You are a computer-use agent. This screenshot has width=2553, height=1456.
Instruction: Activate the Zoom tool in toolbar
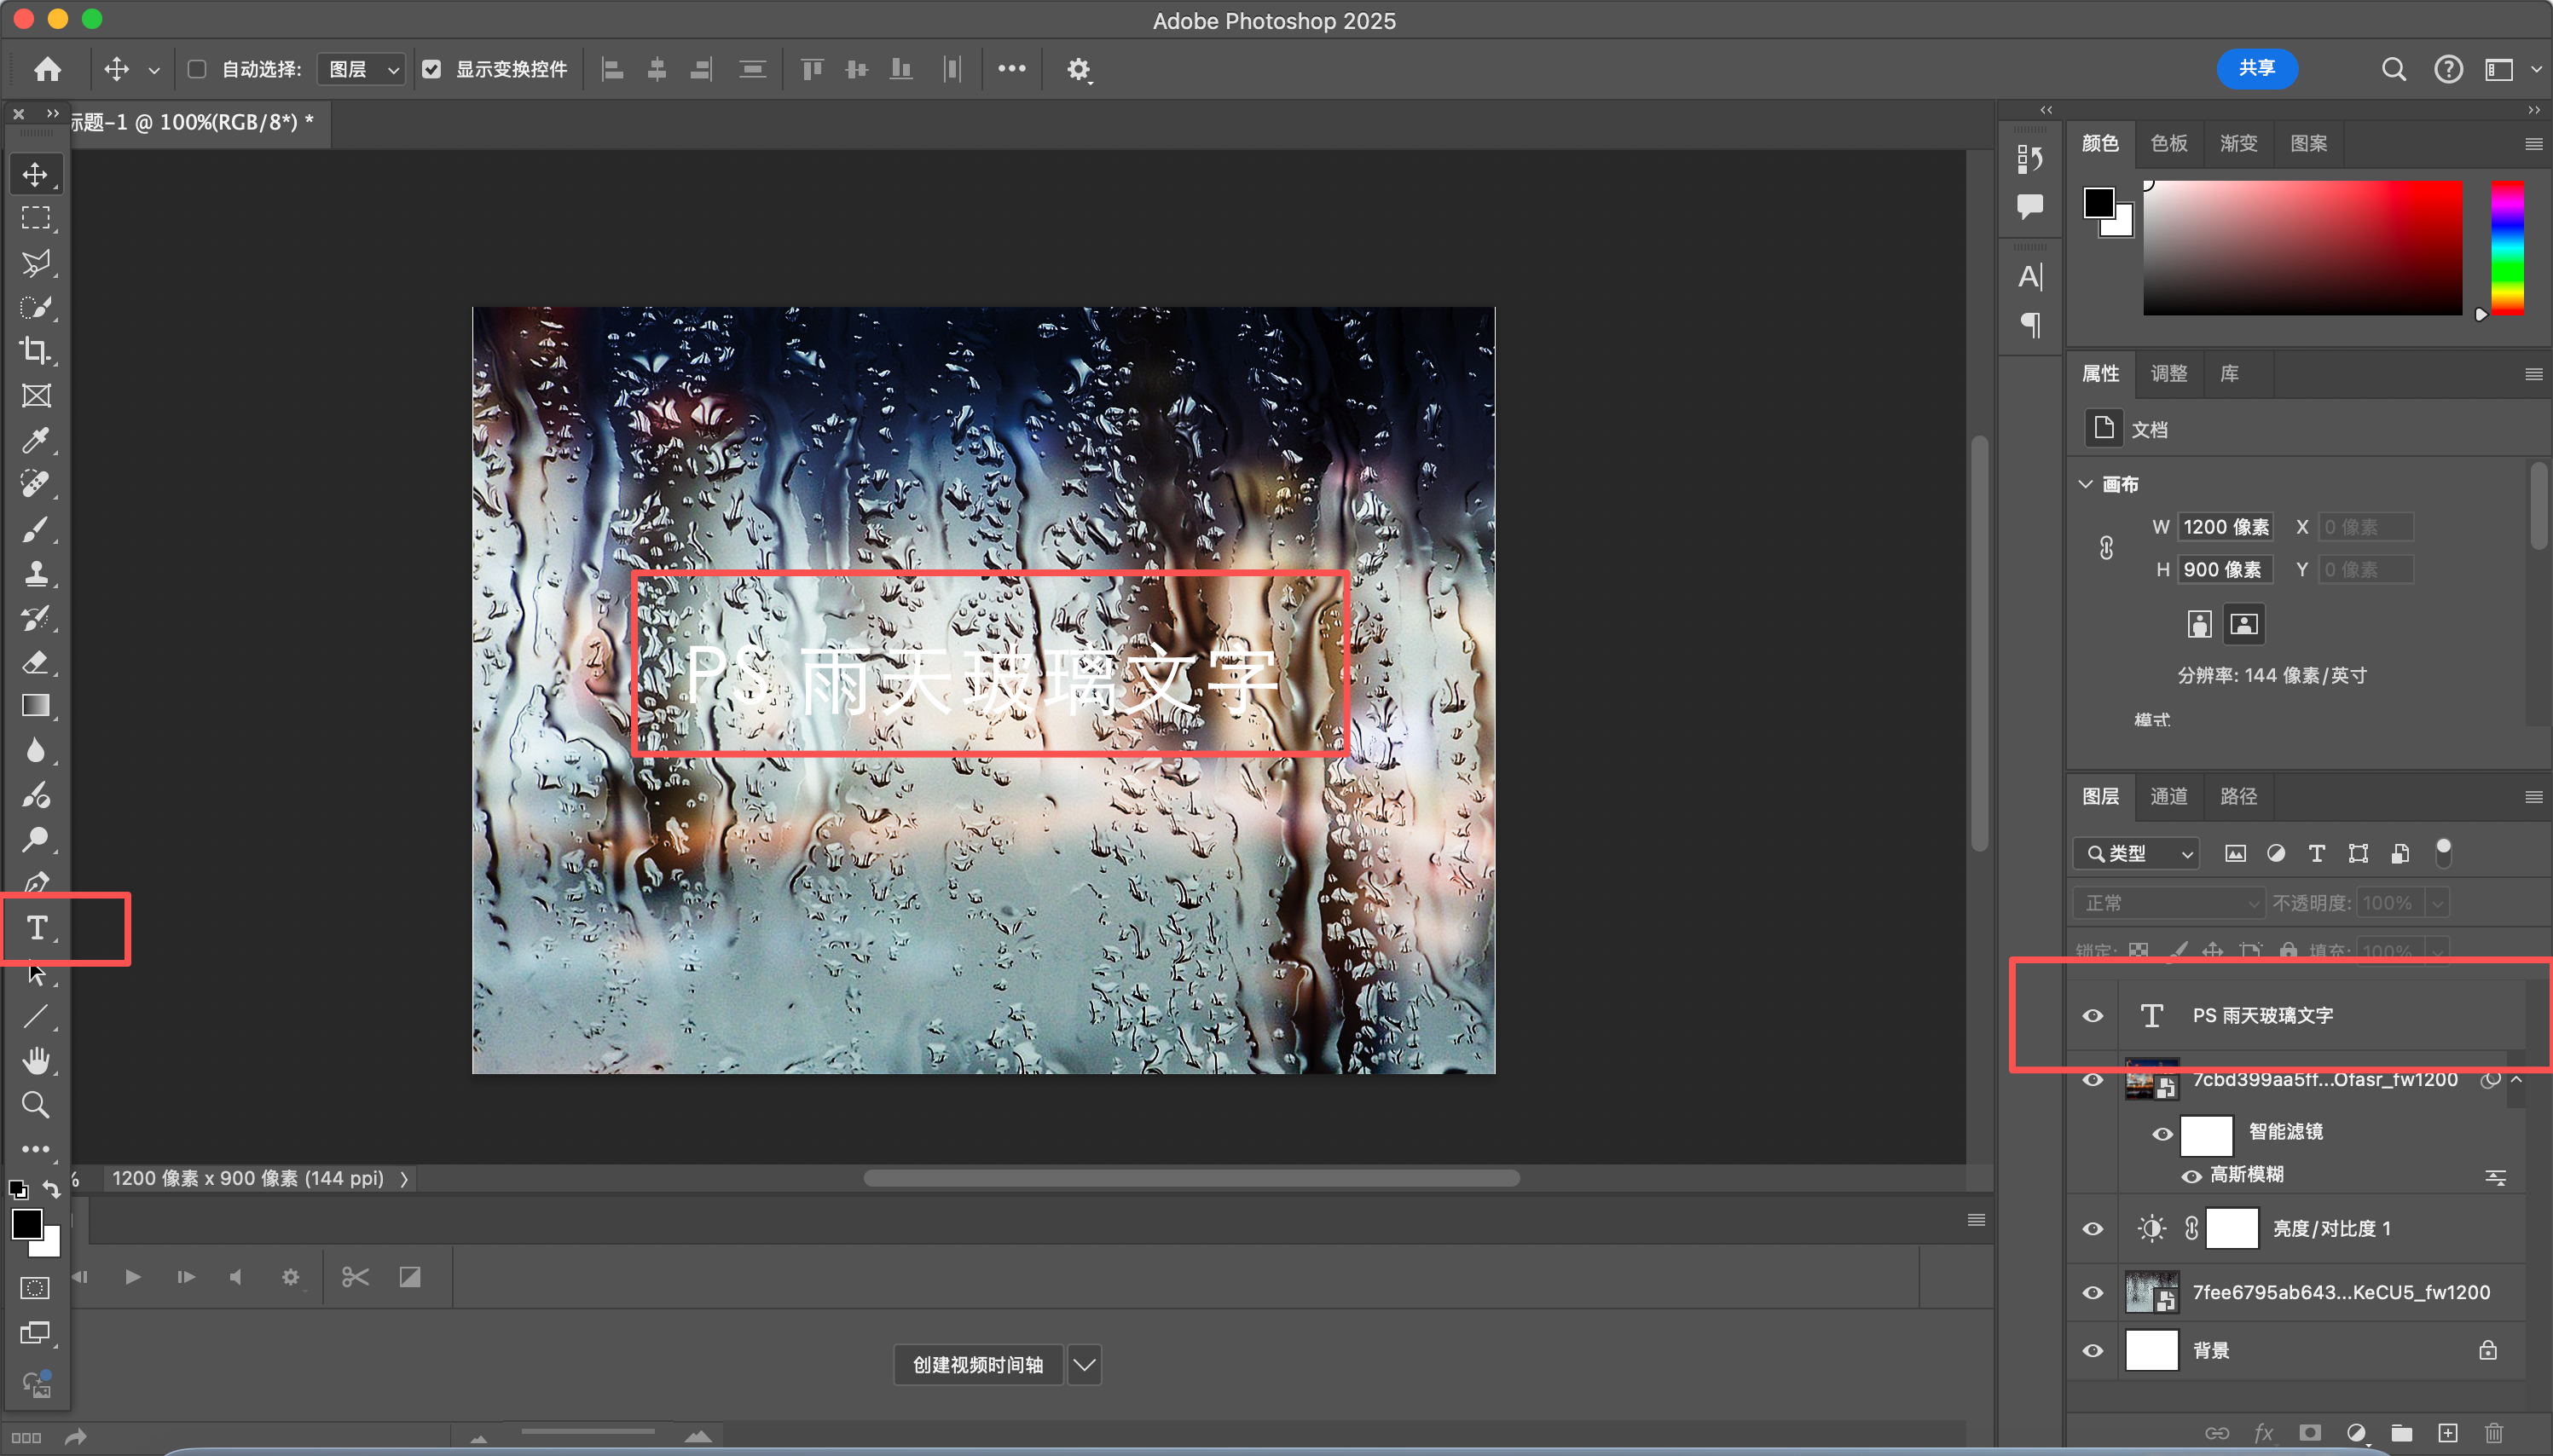pos(36,1104)
